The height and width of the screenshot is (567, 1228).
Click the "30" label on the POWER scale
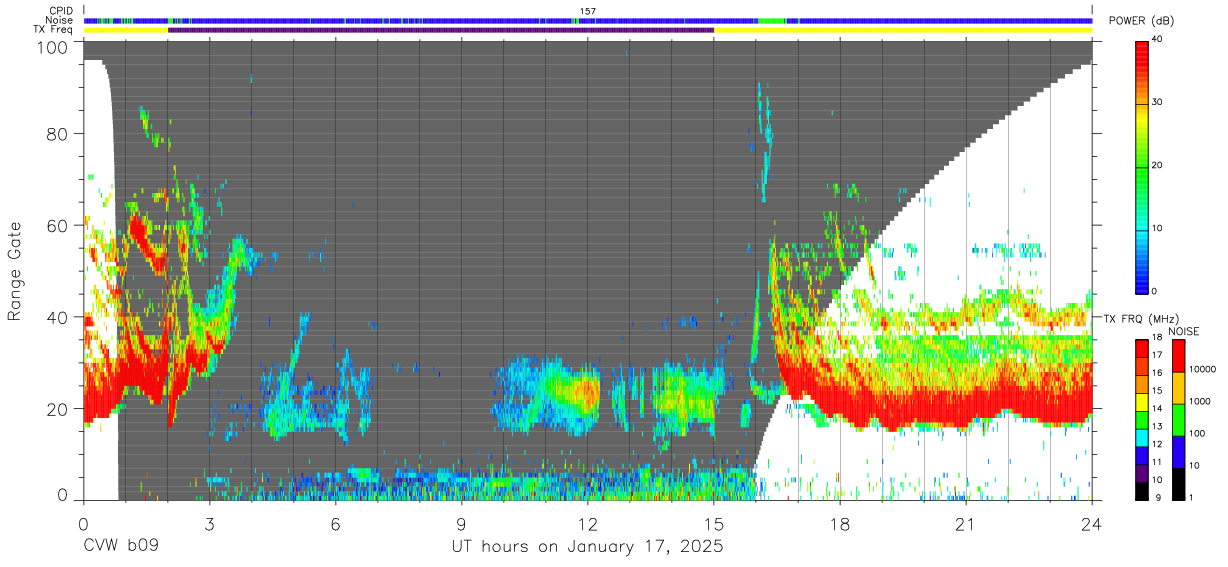pyautogui.click(x=1157, y=102)
